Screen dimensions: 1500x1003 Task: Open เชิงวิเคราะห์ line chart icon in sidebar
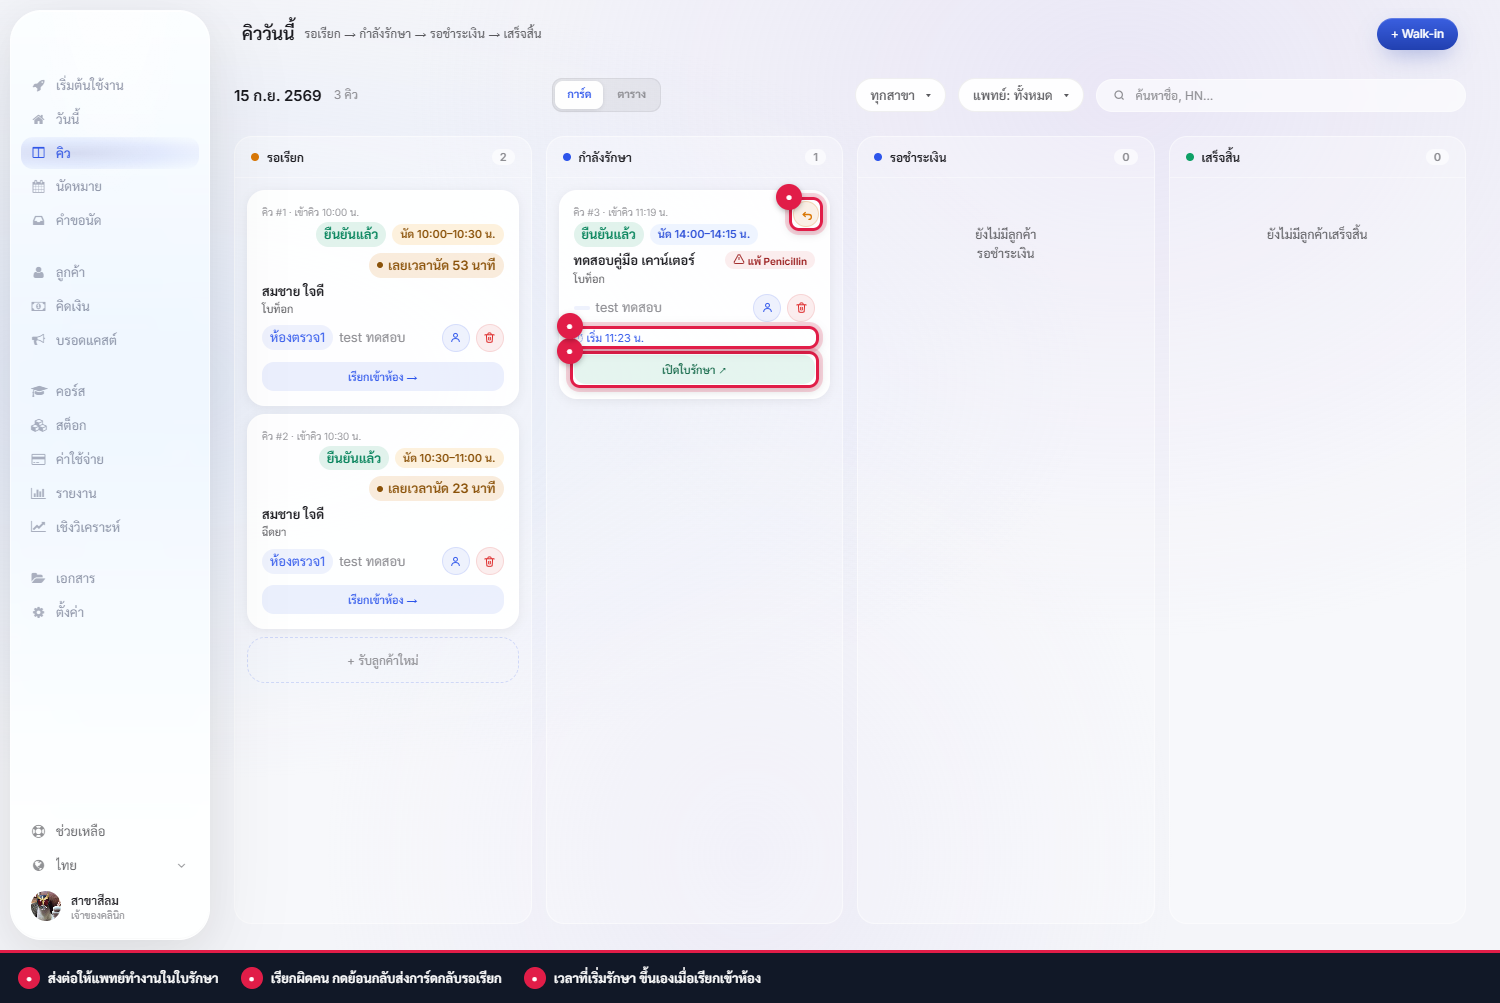(38, 527)
